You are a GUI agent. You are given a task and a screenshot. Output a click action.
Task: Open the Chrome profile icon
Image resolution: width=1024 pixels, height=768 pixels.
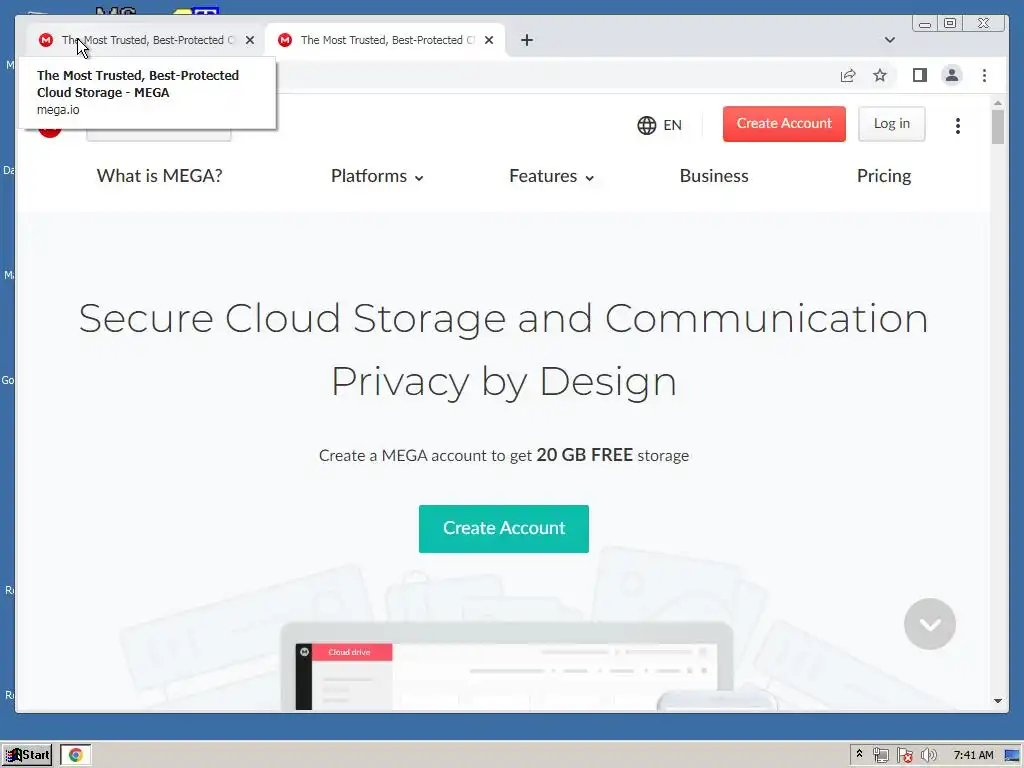tap(952, 76)
